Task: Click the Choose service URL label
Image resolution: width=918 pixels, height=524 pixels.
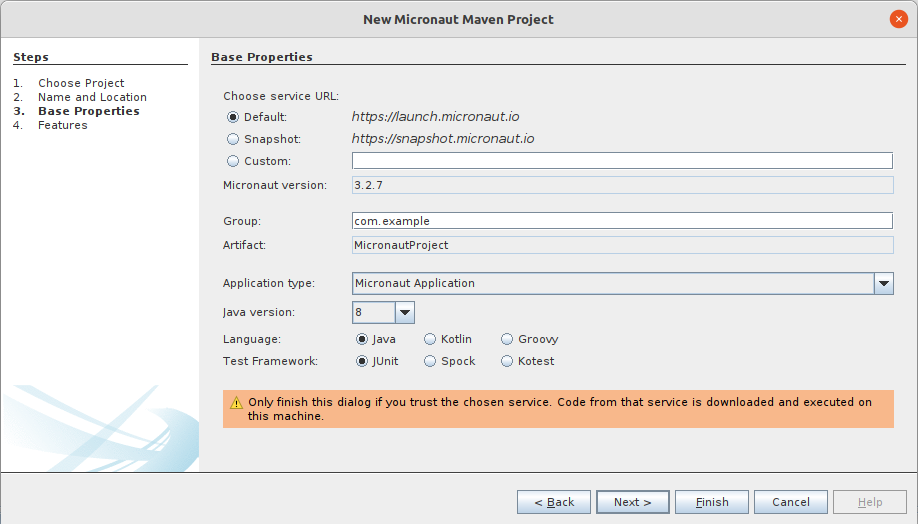Action: click(281, 96)
